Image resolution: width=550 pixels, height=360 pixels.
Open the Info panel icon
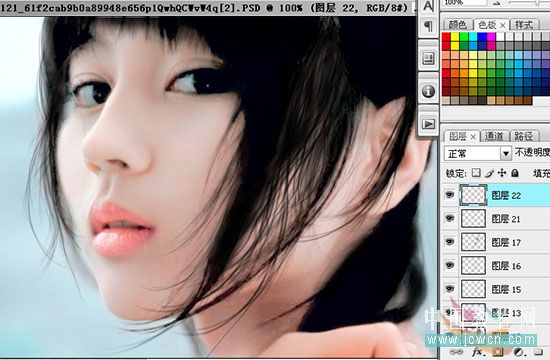[428, 91]
